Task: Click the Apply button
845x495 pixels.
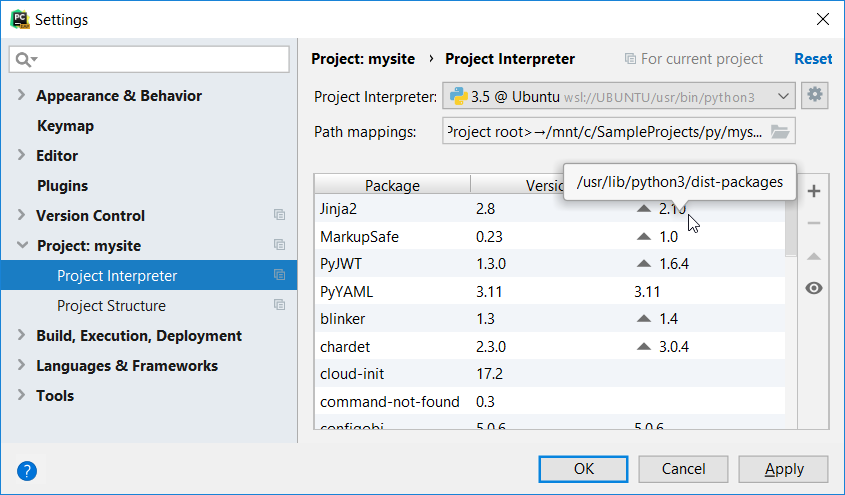Action: tap(784, 469)
